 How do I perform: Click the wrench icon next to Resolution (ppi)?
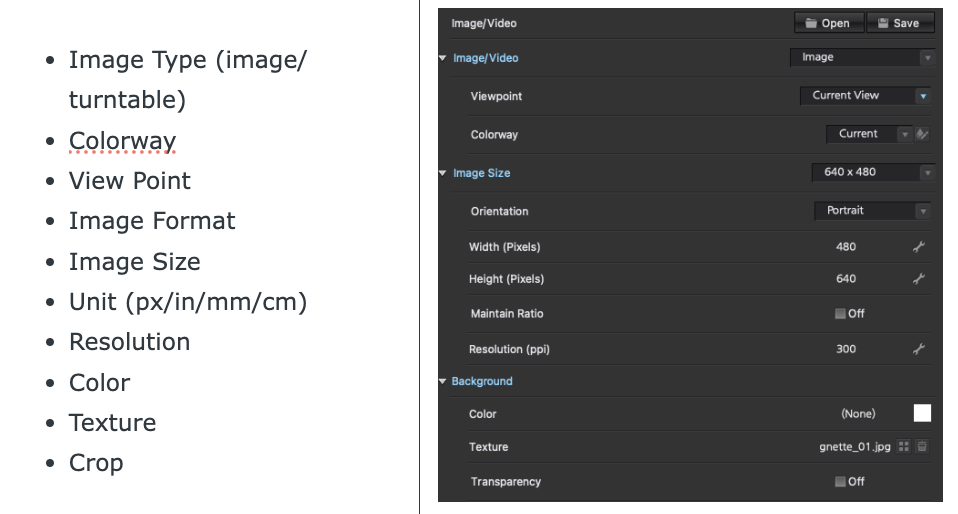pos(918,349)
